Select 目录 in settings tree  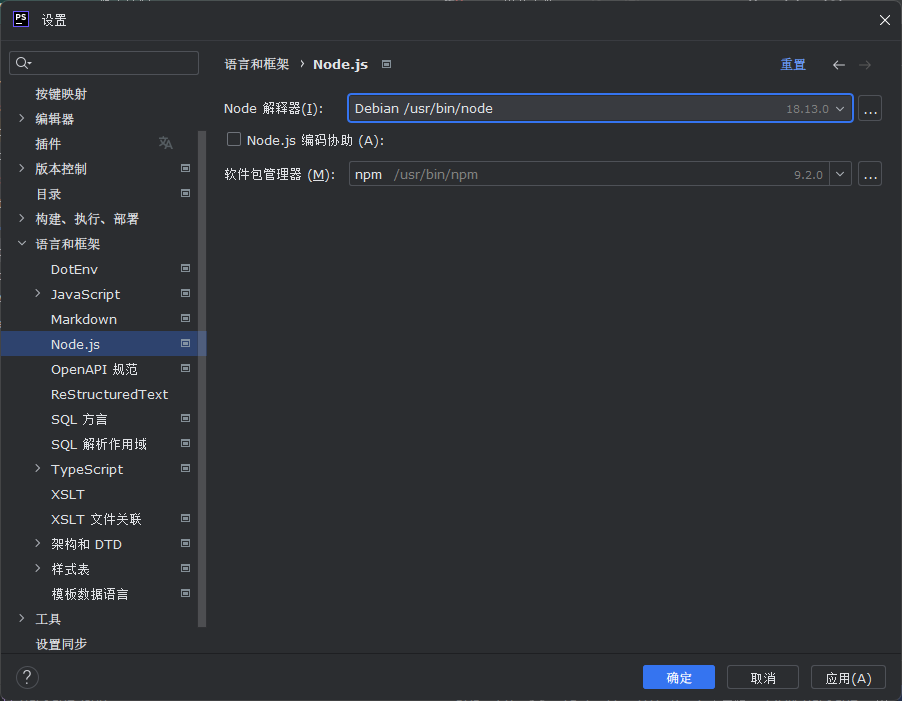[x=48, y=194]
